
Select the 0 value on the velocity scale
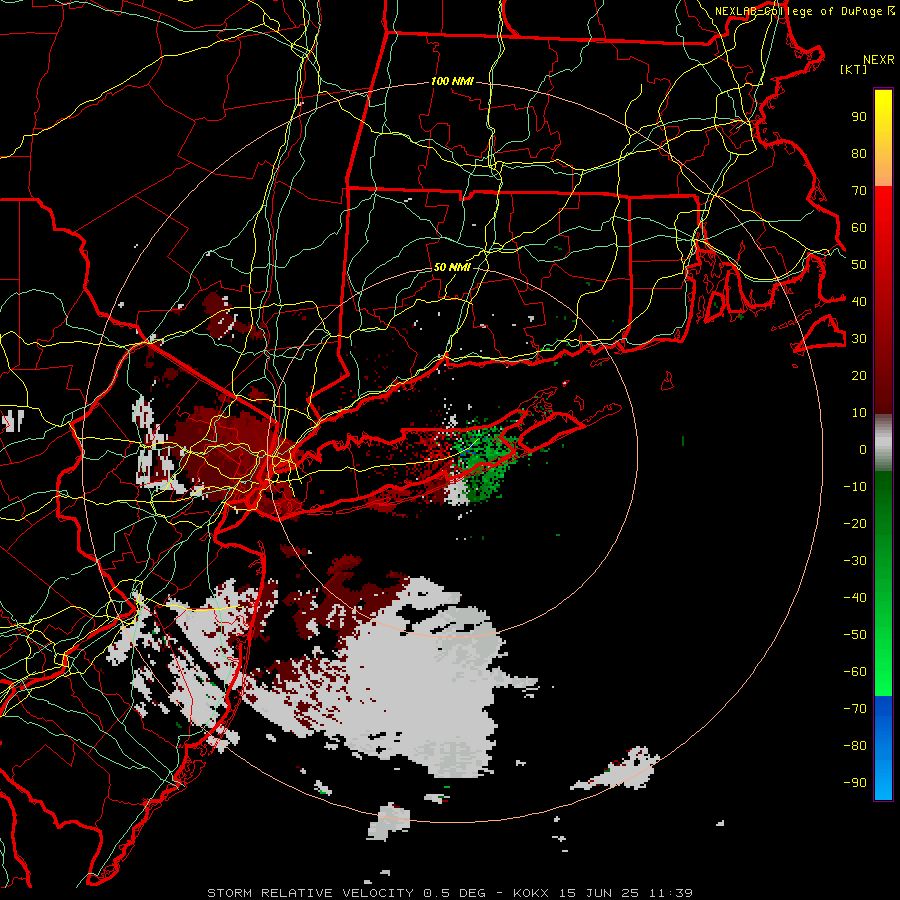point(863,450)
